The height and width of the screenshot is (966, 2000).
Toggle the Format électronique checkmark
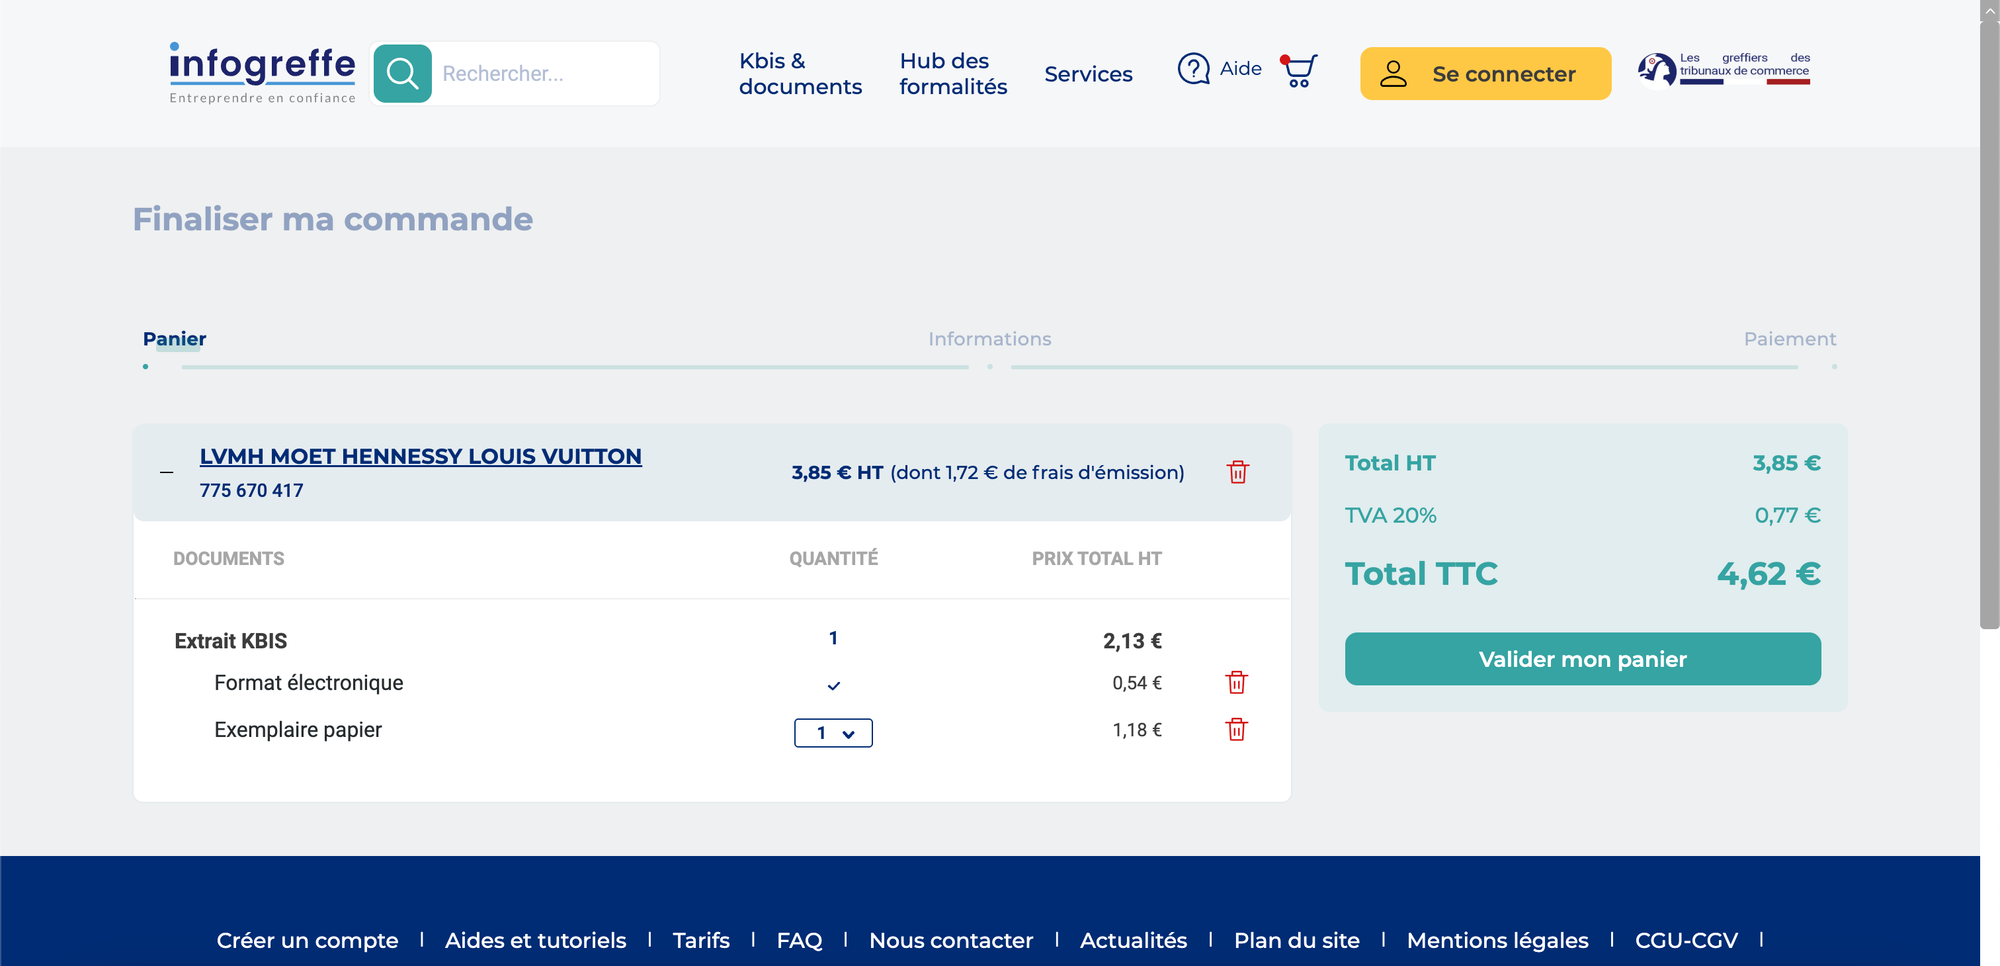(x=834, y=685)
